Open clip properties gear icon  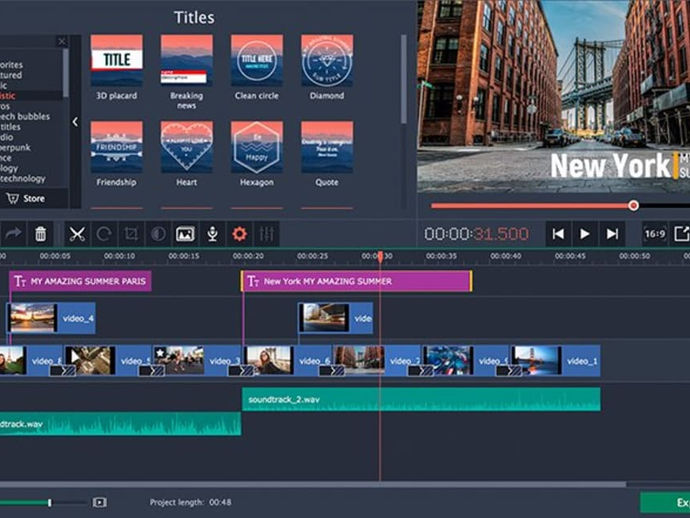[239, 234]
